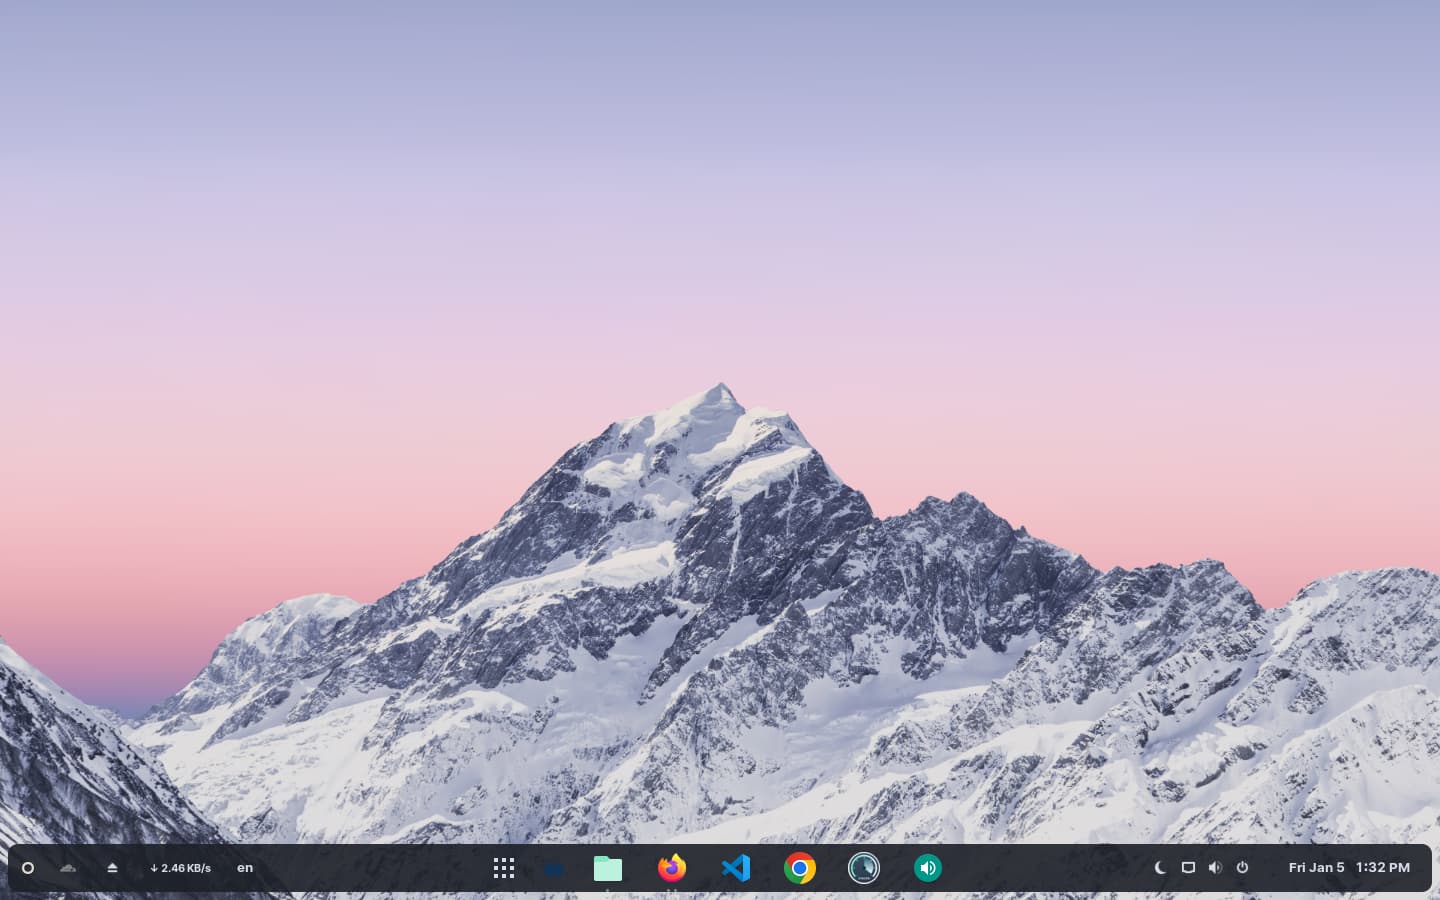The height and width of the screenshot is (900, 1440).
Task: Click the empty desktop wallpaper
Action: 720,200
